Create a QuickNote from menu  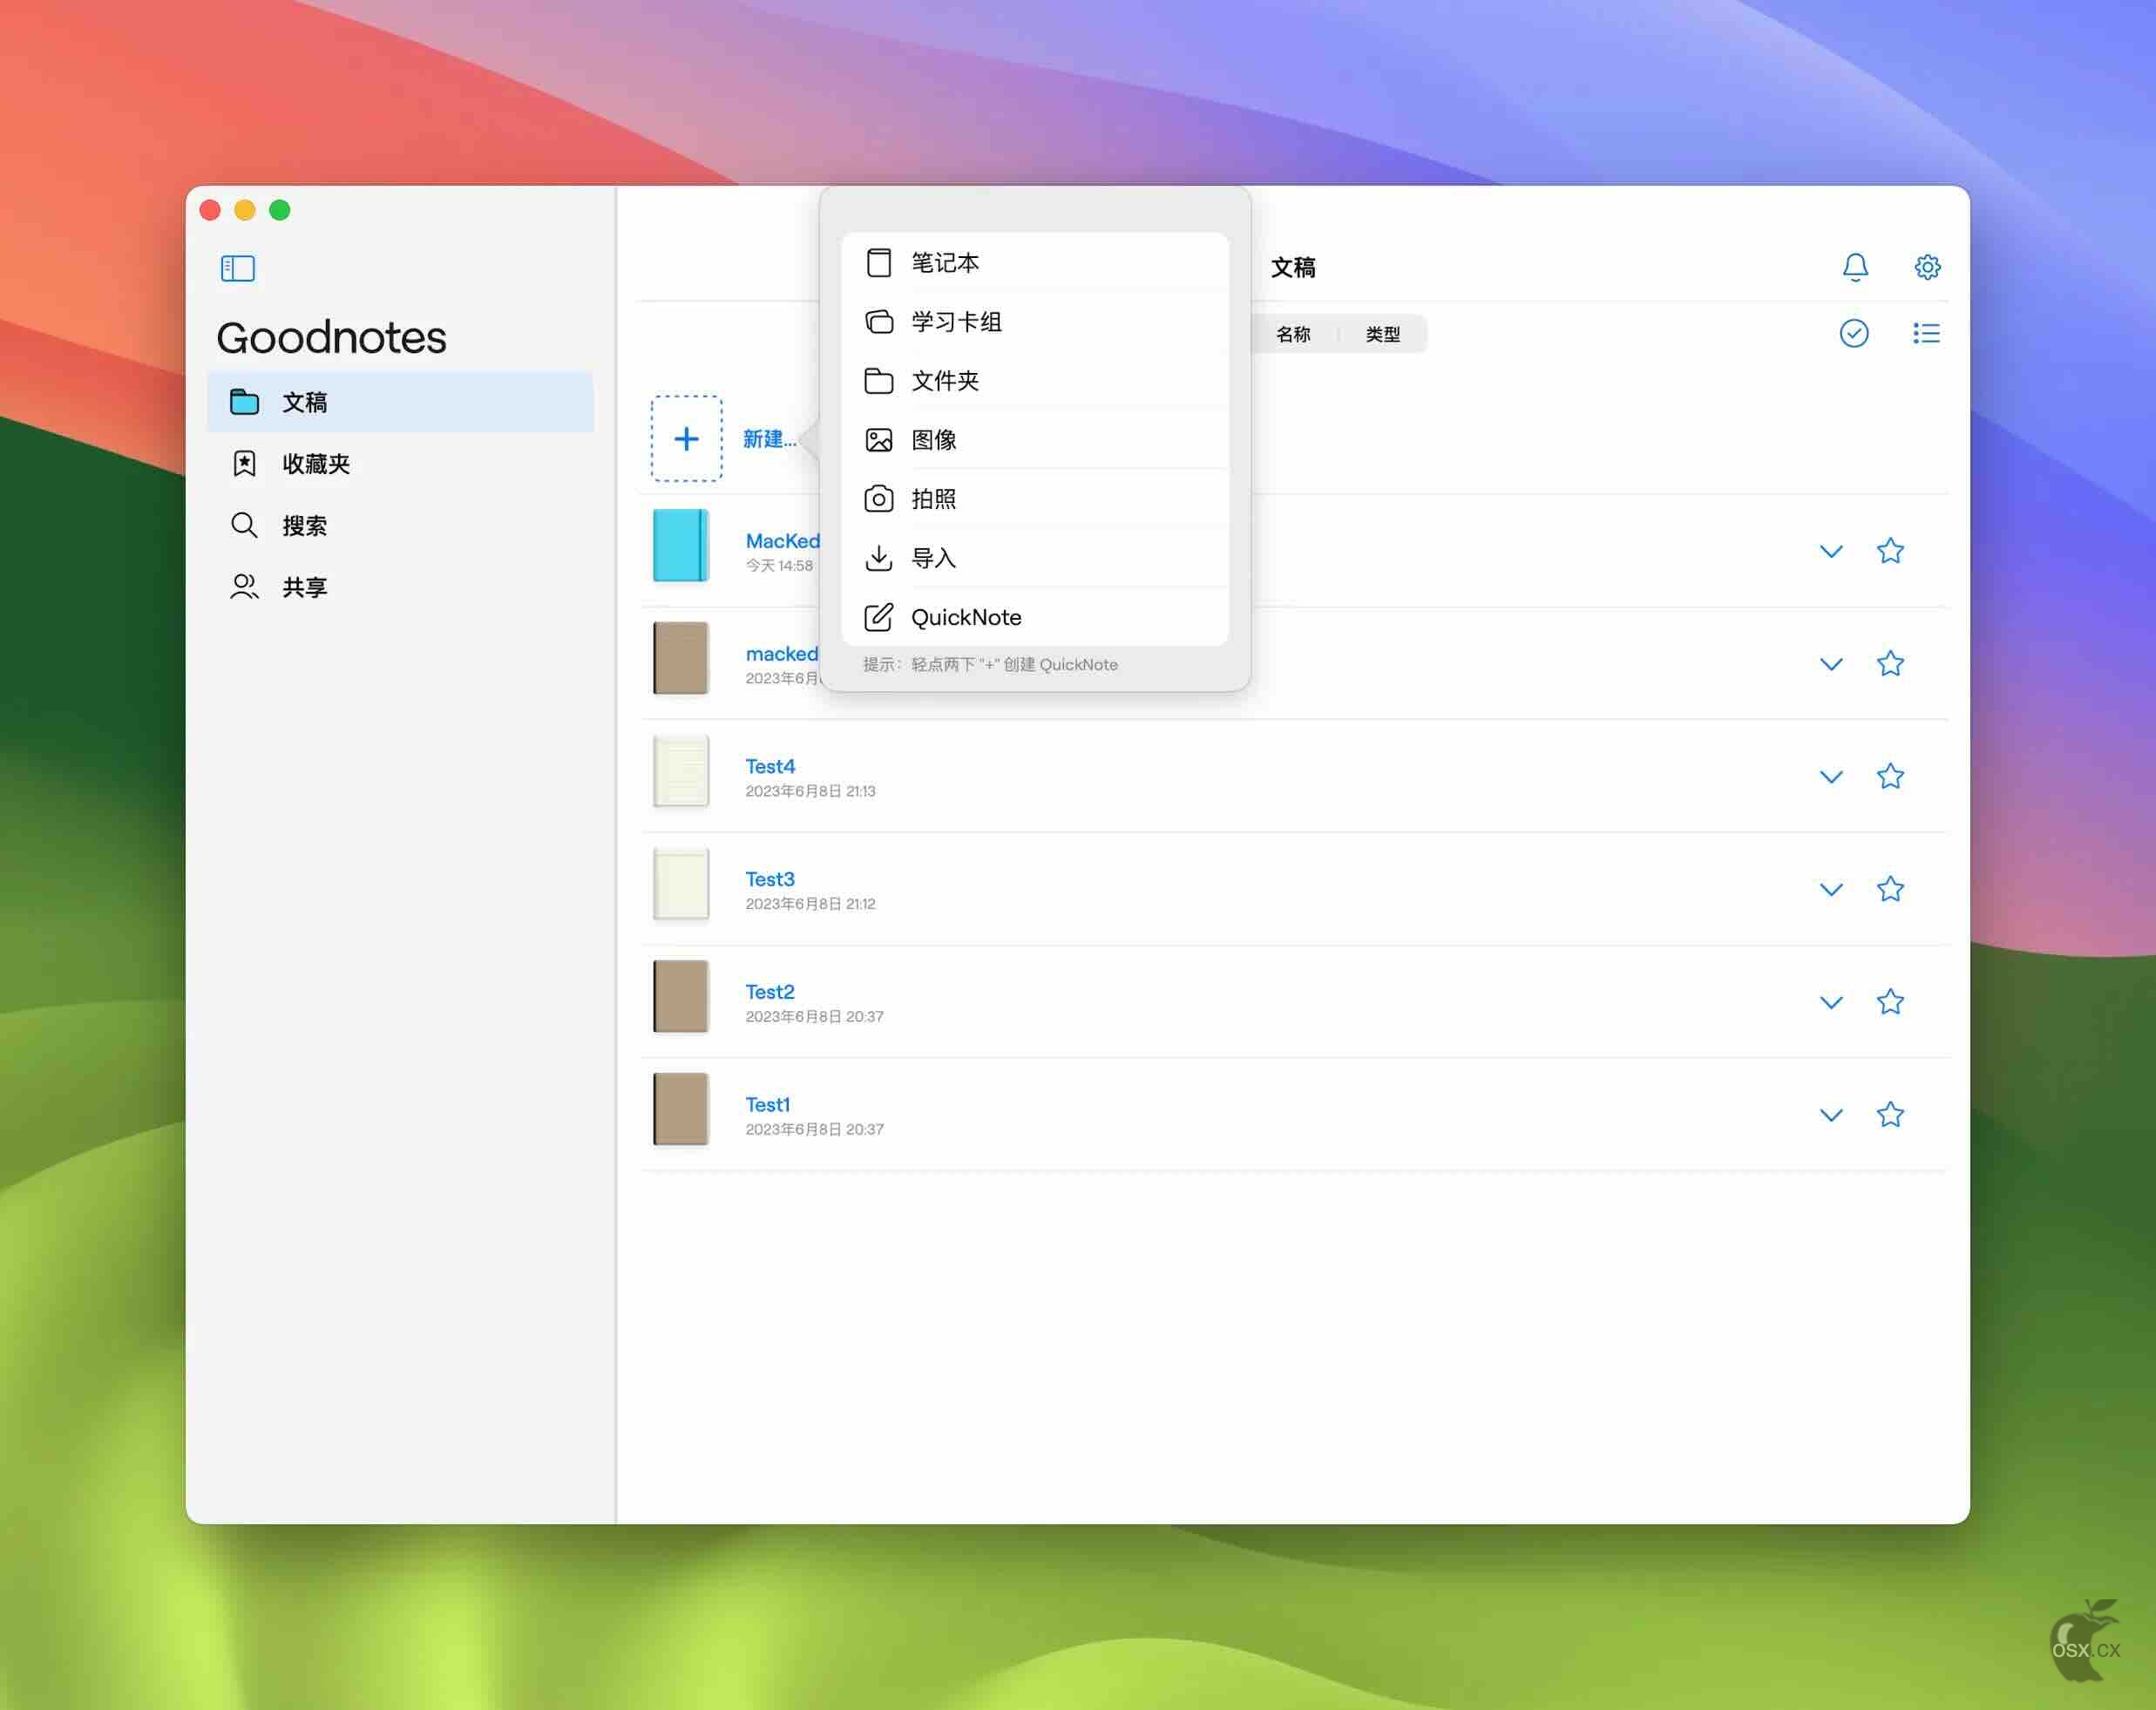coord(1035,617)
